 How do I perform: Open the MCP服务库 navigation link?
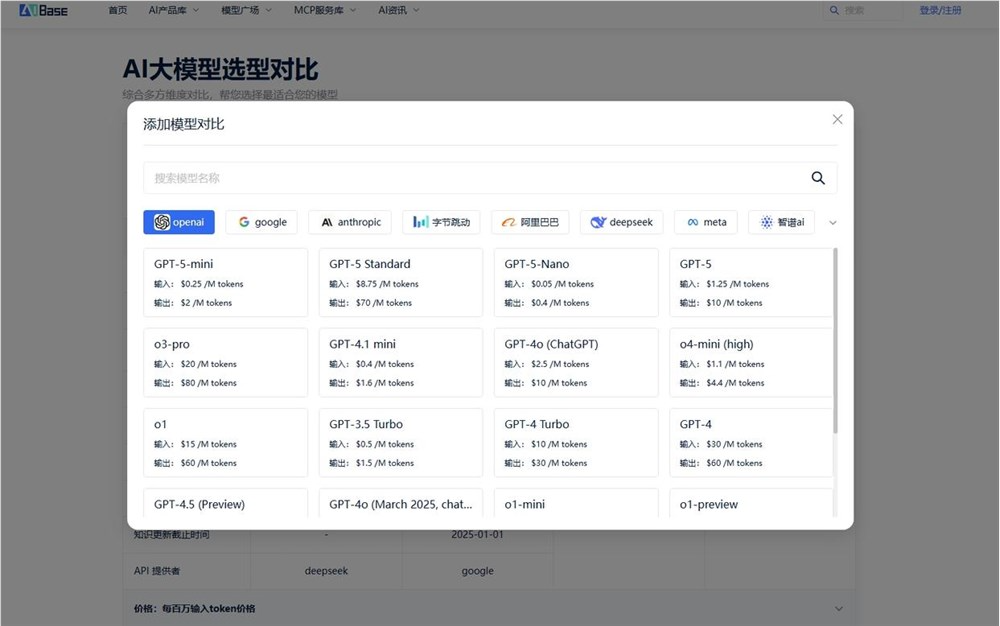tap(317, 10)
